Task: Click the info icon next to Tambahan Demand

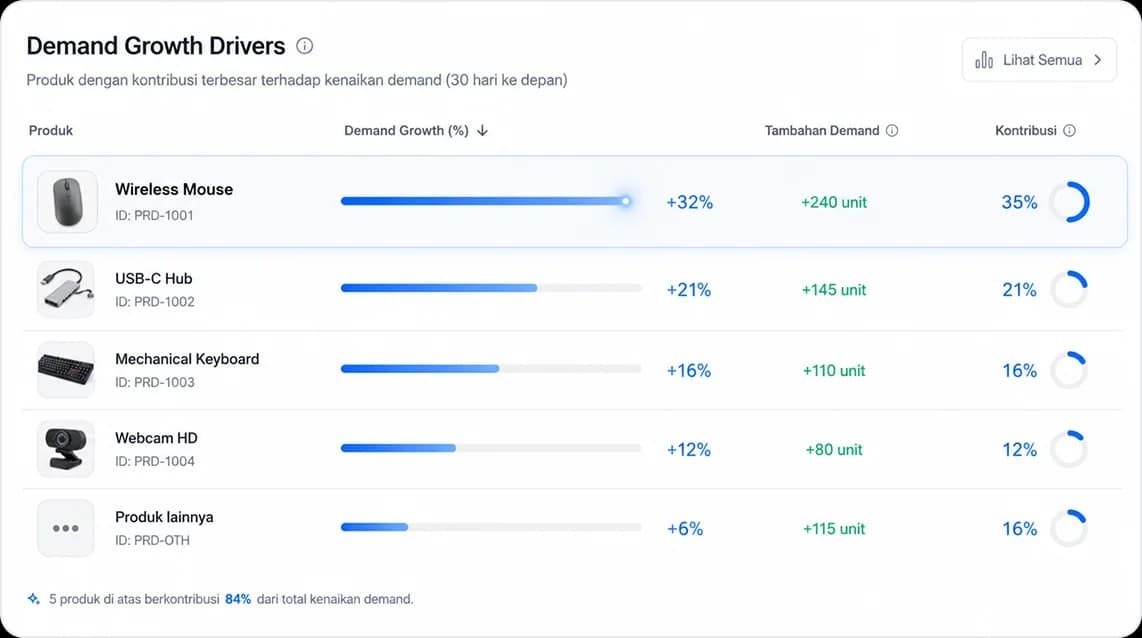Action: click(891, 130)
